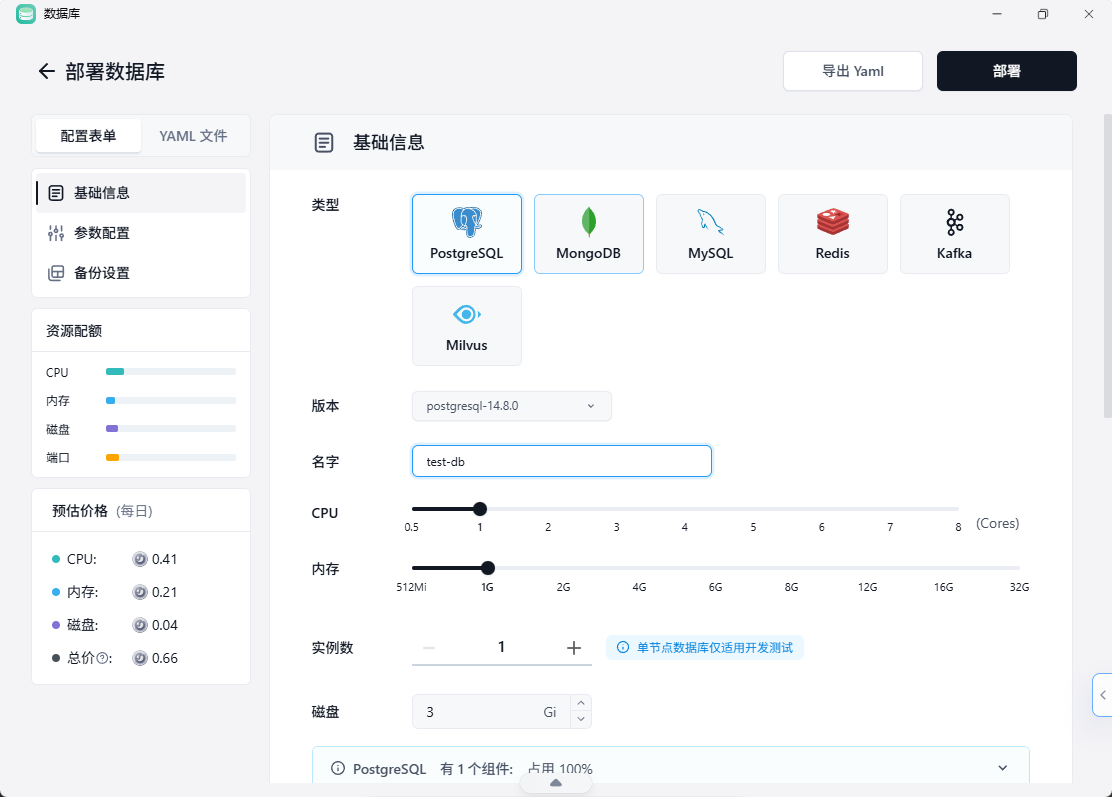Click the 内存 resource quota bar
The image size is (1112, 797).
[x=171, y=401]
